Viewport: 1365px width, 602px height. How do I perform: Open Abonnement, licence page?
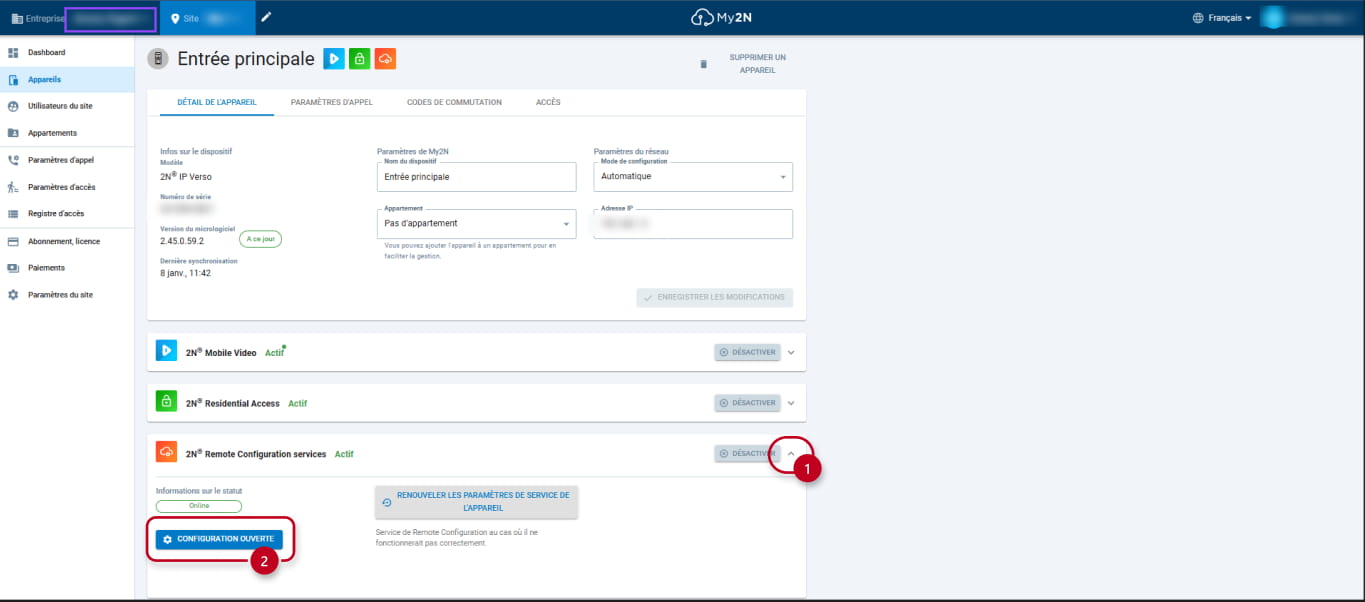(67, 241)
